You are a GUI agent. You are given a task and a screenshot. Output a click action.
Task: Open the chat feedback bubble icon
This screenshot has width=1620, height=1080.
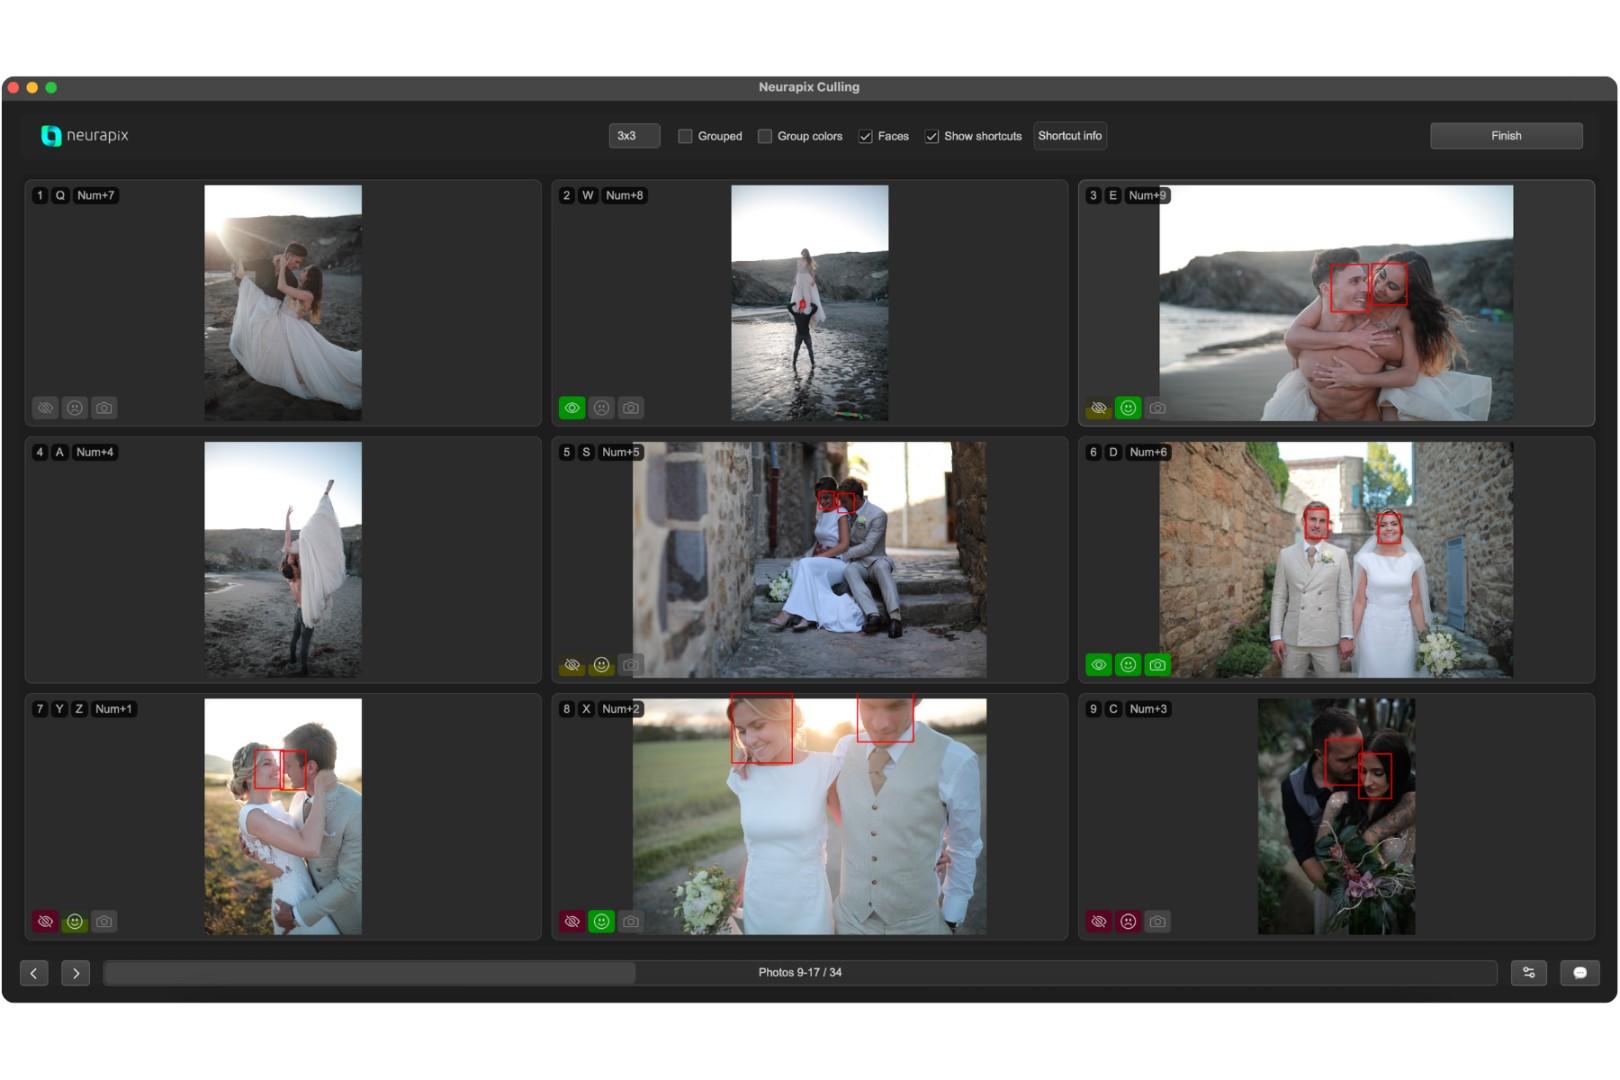tap(1579, 973)
